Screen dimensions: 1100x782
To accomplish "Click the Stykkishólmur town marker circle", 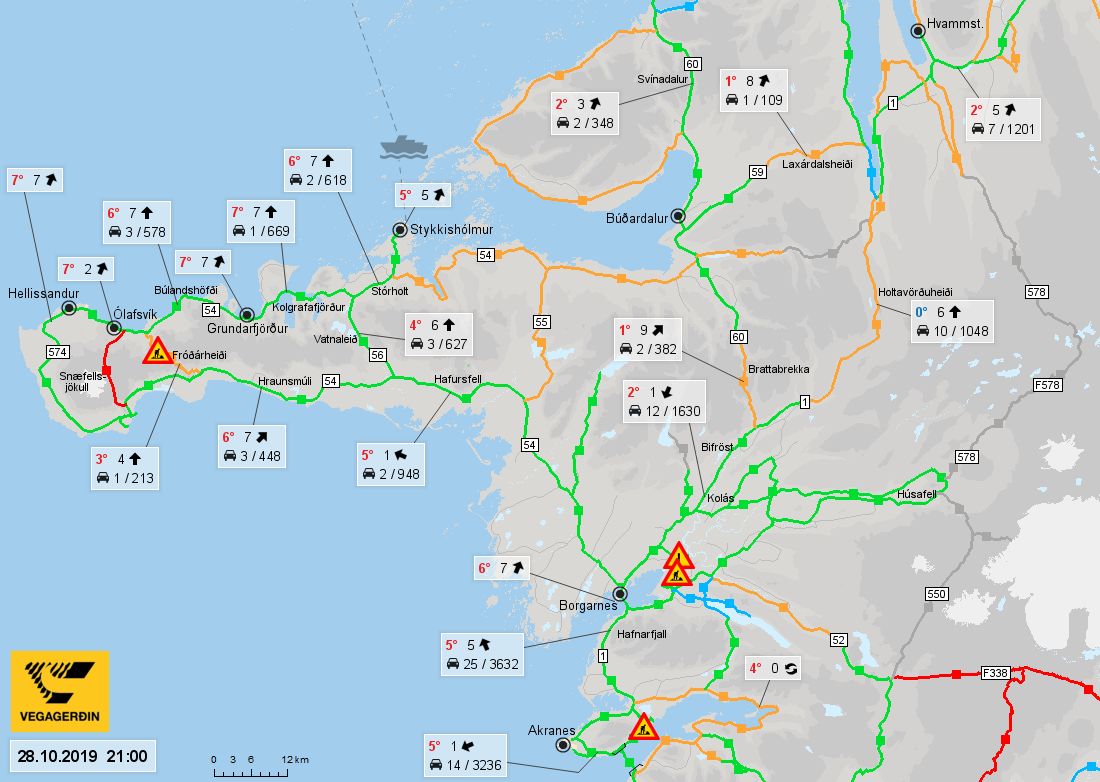I will point(400,229).
